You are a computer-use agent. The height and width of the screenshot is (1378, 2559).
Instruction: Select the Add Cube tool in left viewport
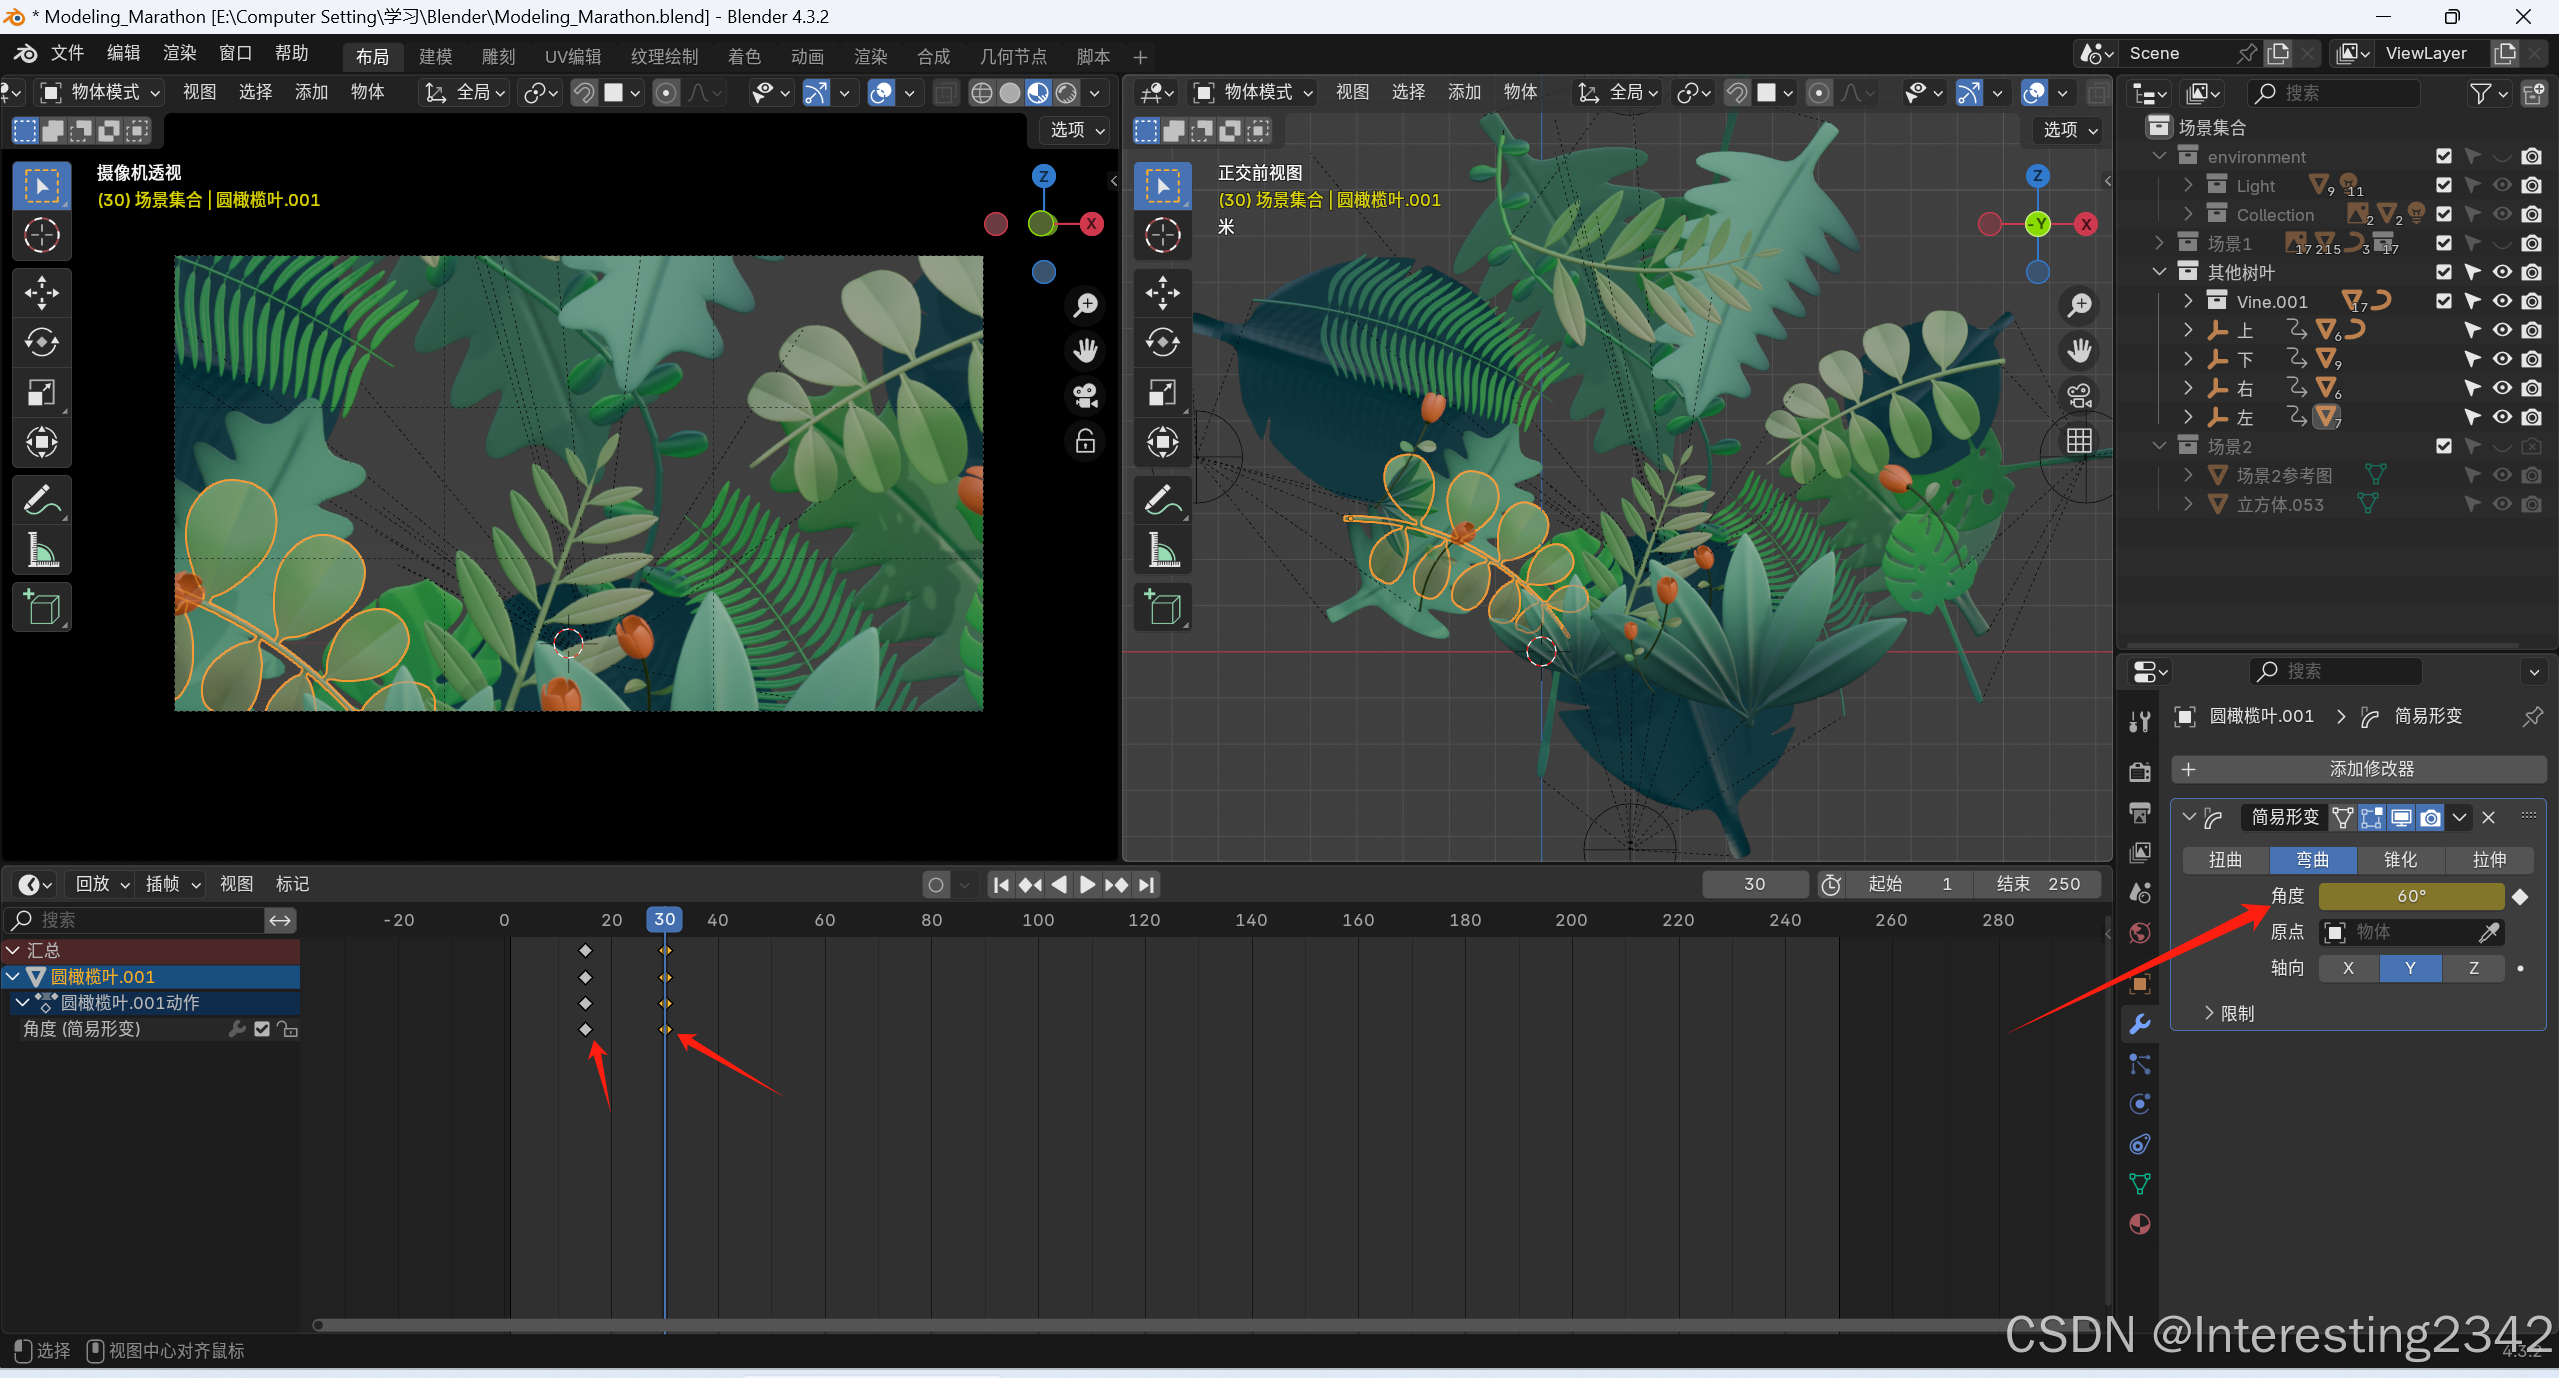pos(41,607)
